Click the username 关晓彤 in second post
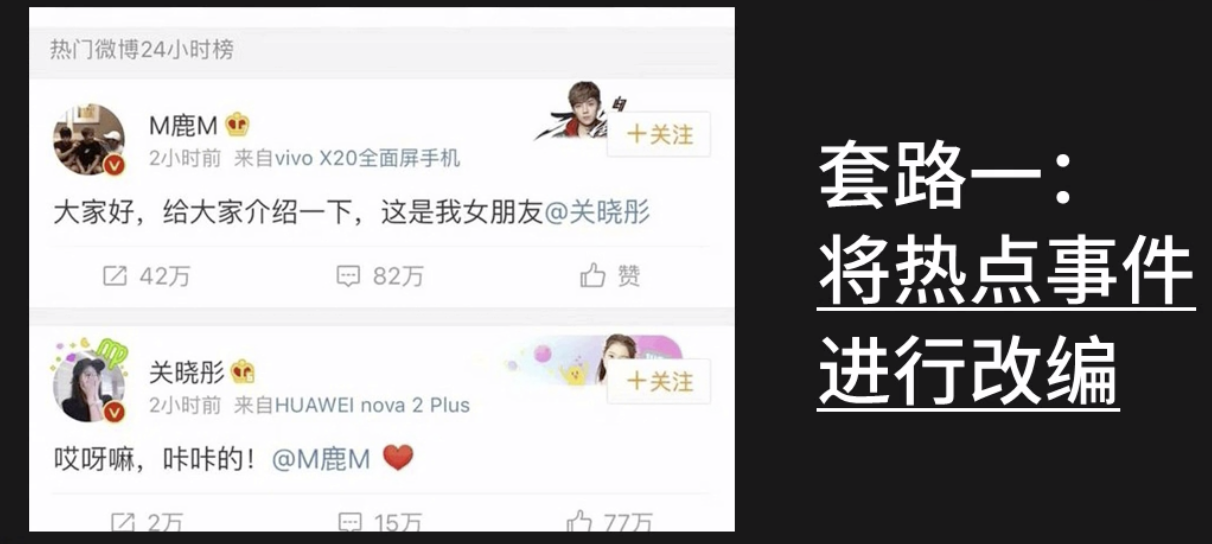This screenshot has height=544, width=1212. click(187, 372)
